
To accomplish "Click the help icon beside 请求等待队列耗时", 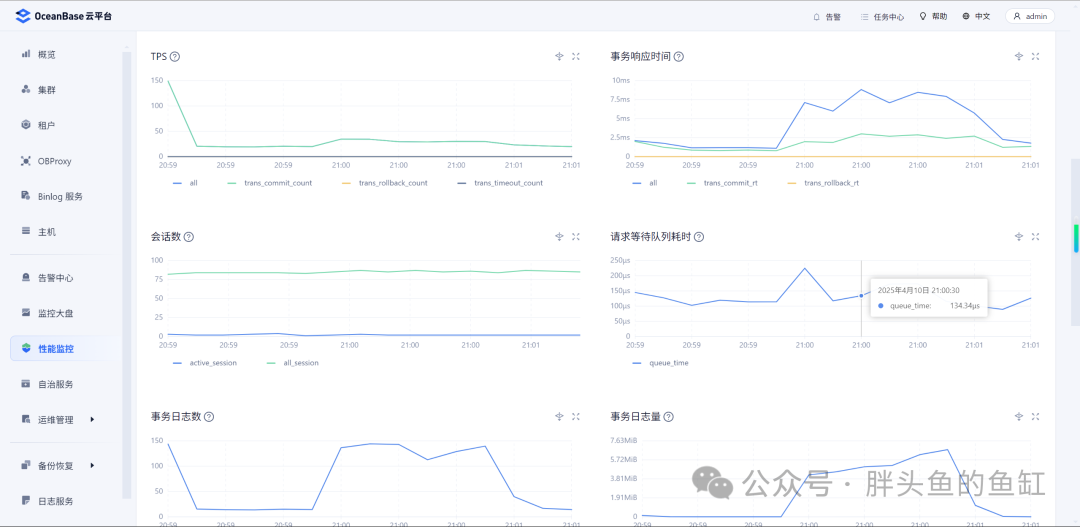I will click(x=699, y=237).
